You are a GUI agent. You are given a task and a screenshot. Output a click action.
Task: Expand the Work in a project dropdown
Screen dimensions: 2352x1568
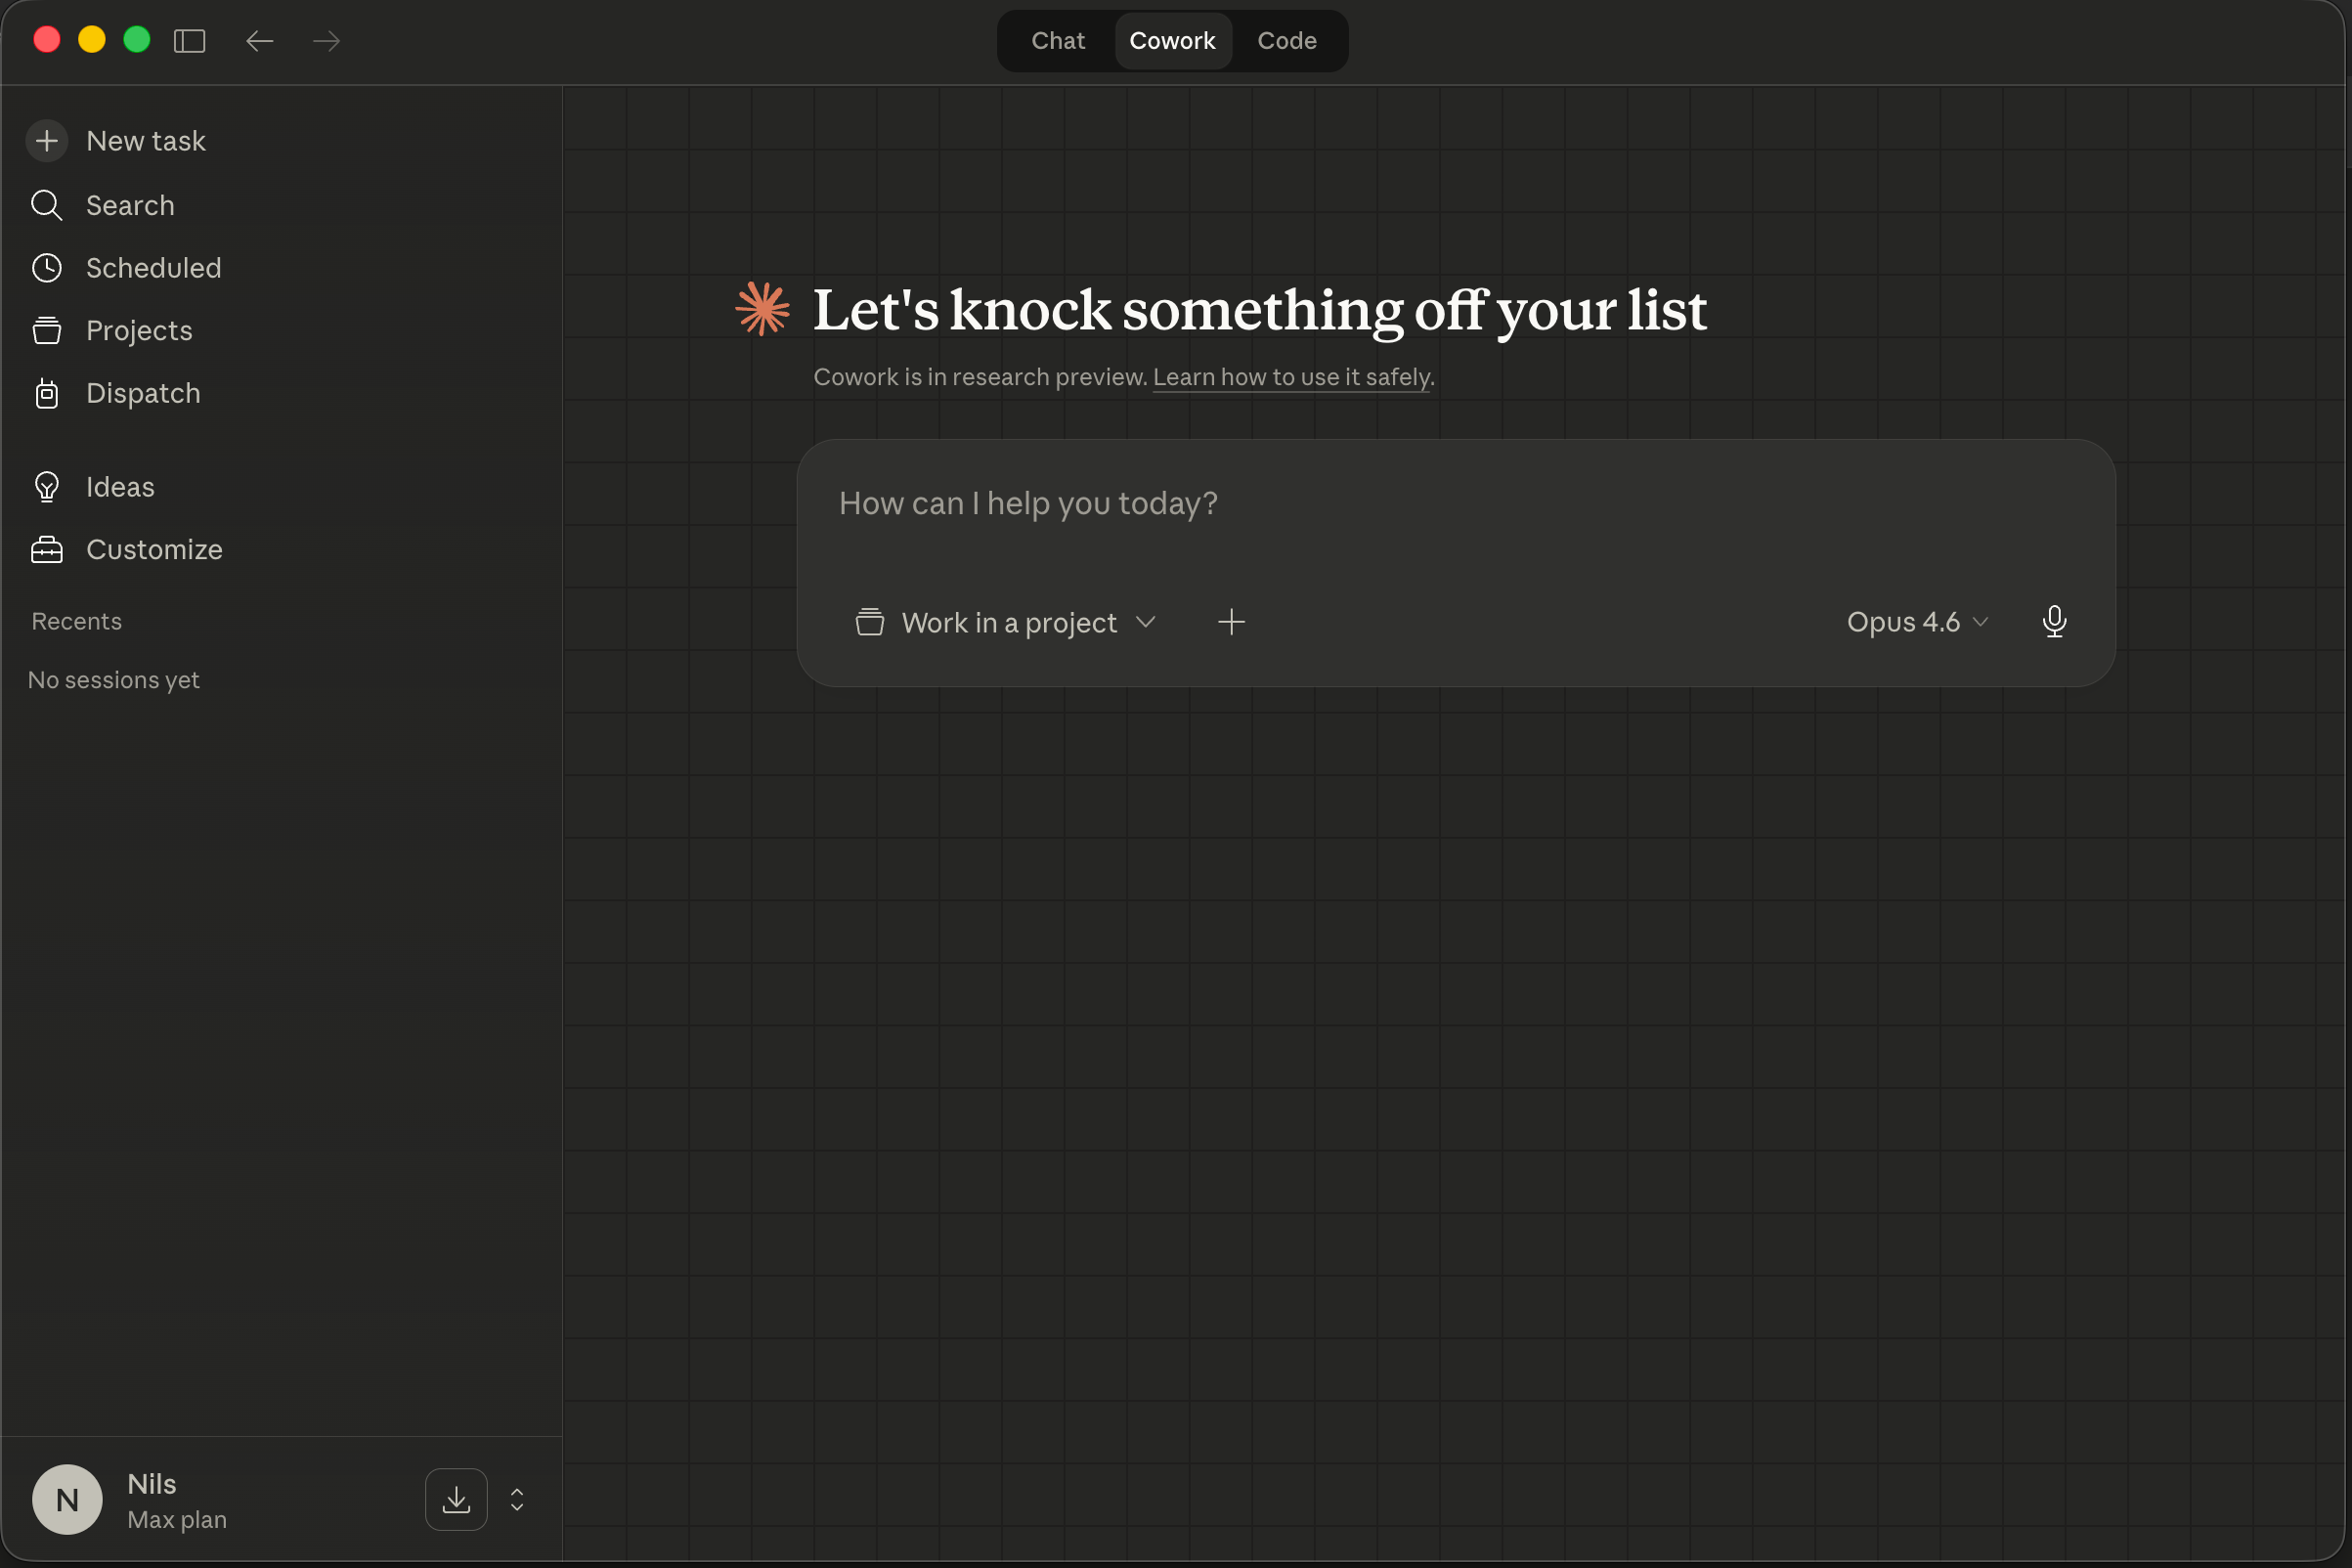1005,622
